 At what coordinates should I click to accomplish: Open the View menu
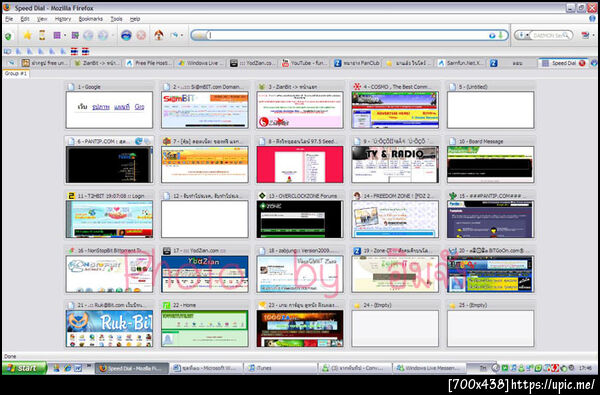42,19
